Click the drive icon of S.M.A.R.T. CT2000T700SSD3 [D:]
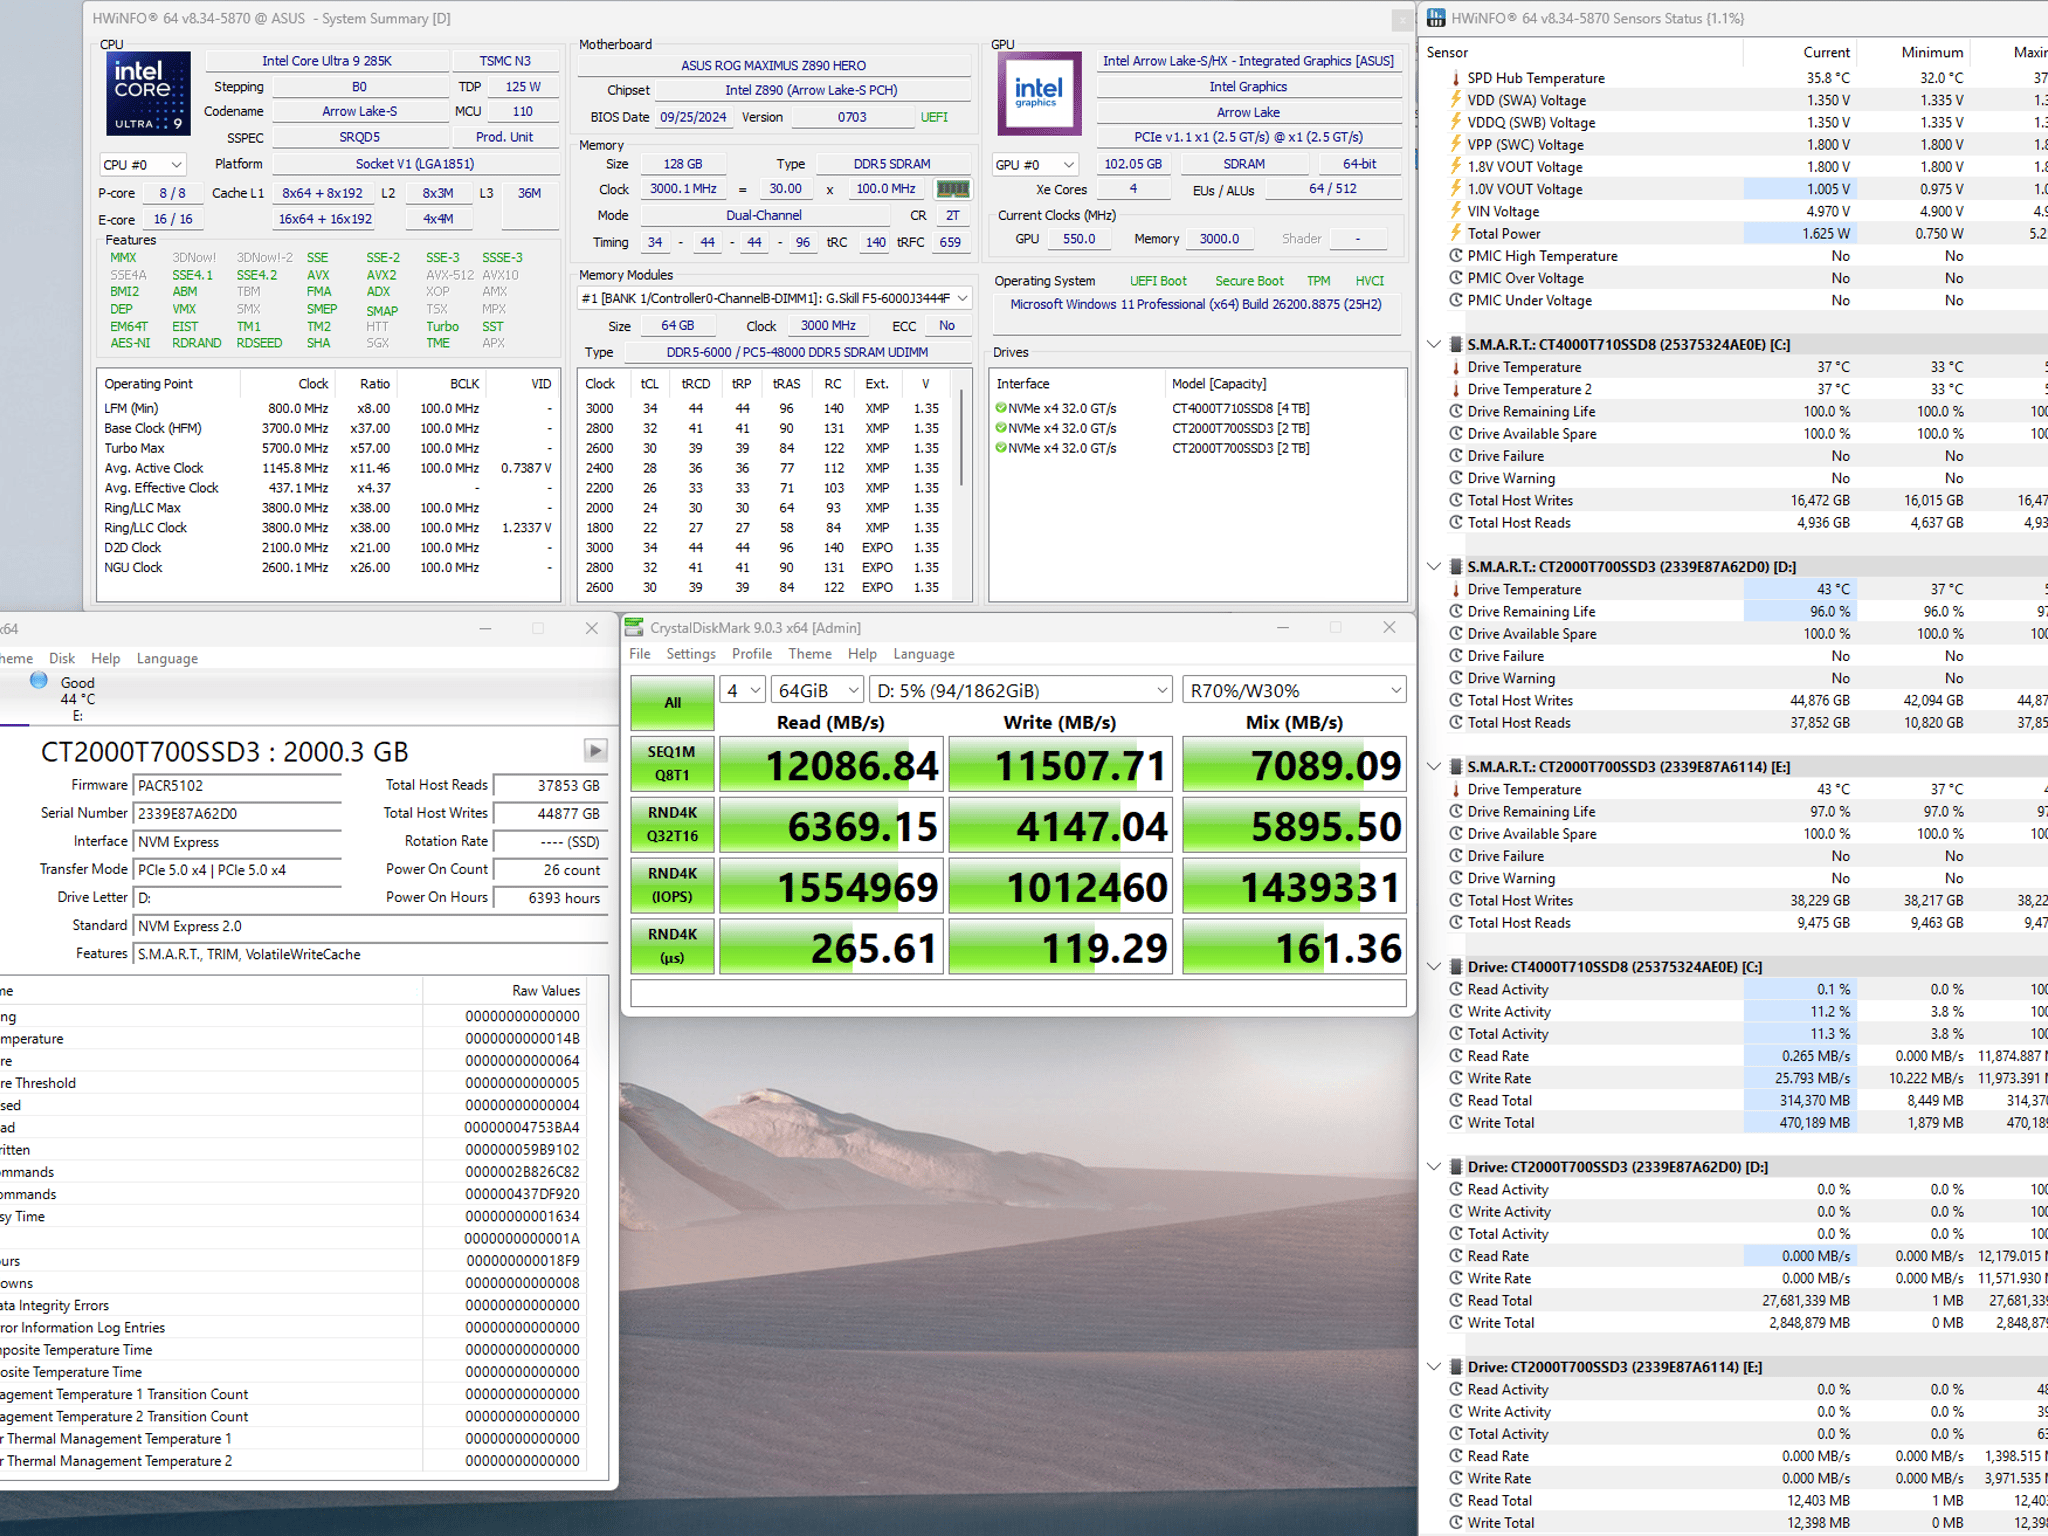The image size is (2048, 1536). [x=1456, y=566]
